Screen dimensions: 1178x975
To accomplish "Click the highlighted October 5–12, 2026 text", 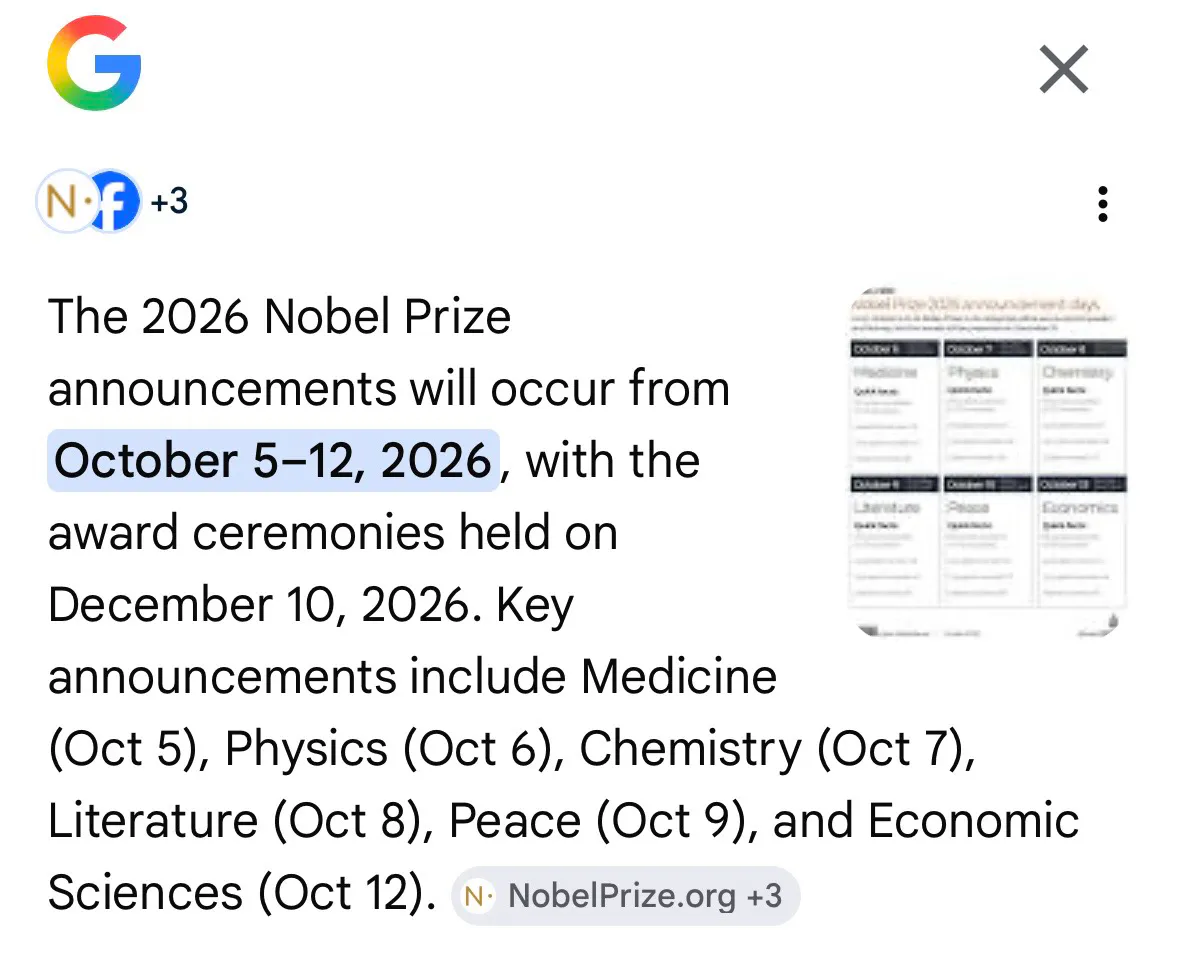I will tap(272, 461).
